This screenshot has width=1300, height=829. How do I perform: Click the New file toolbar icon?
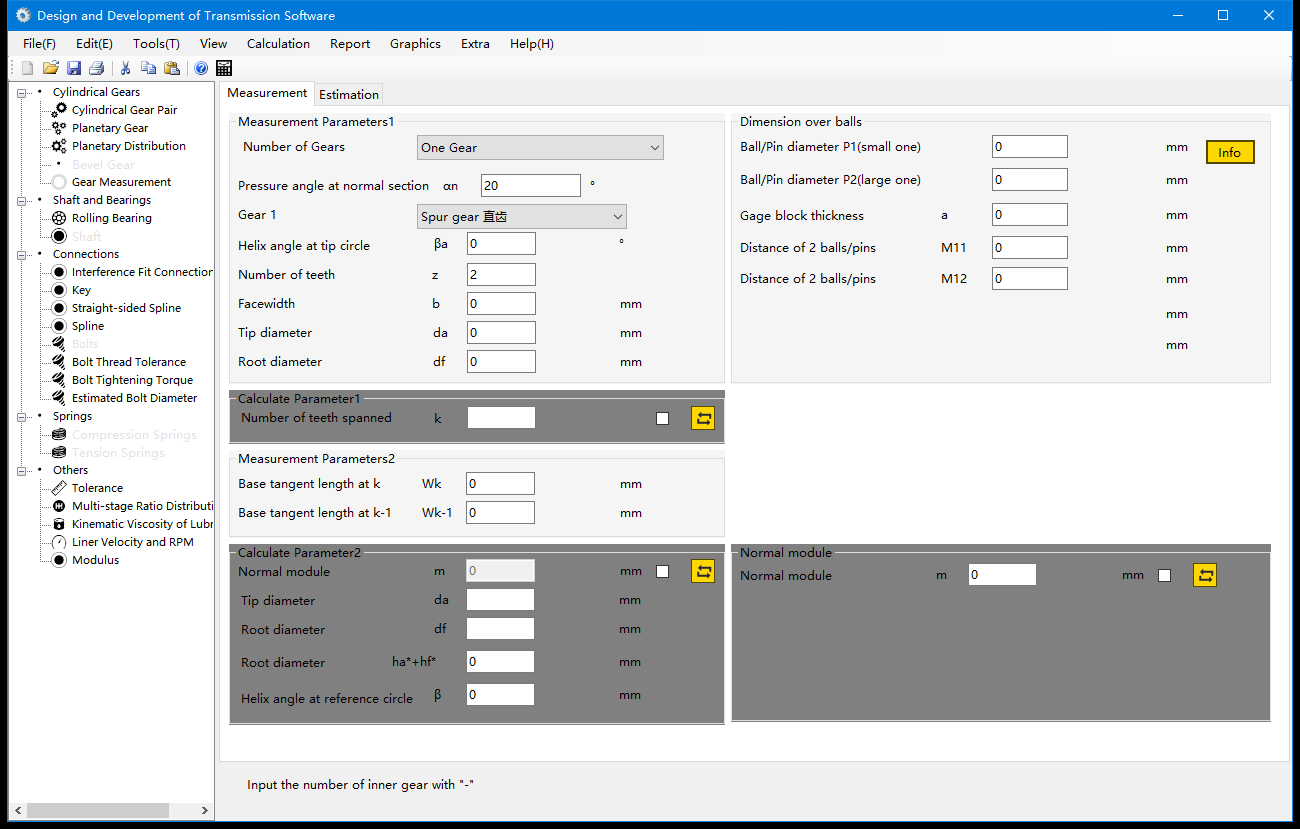point(27,68)
